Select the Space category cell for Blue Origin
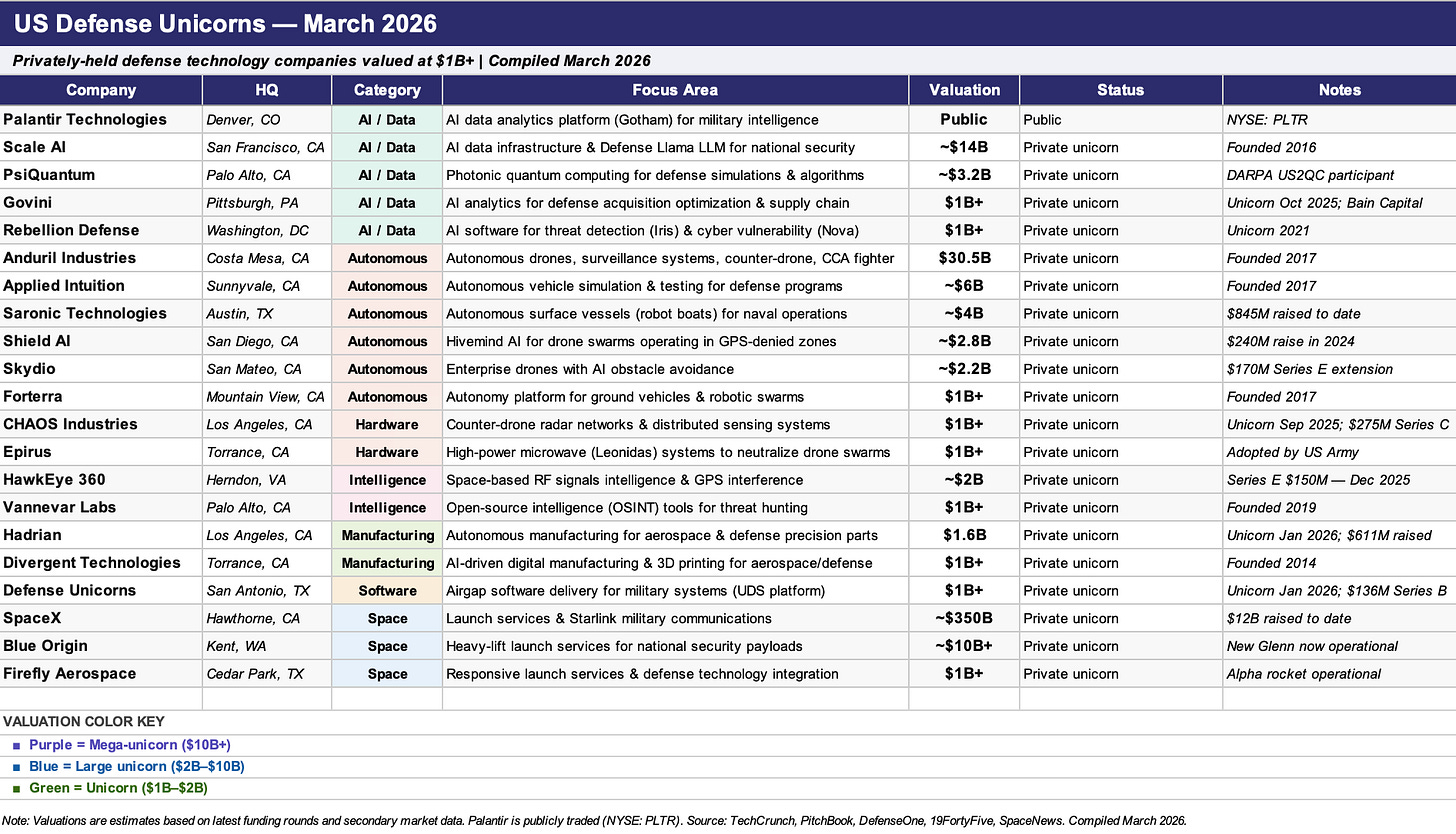 tap(387, 646)
